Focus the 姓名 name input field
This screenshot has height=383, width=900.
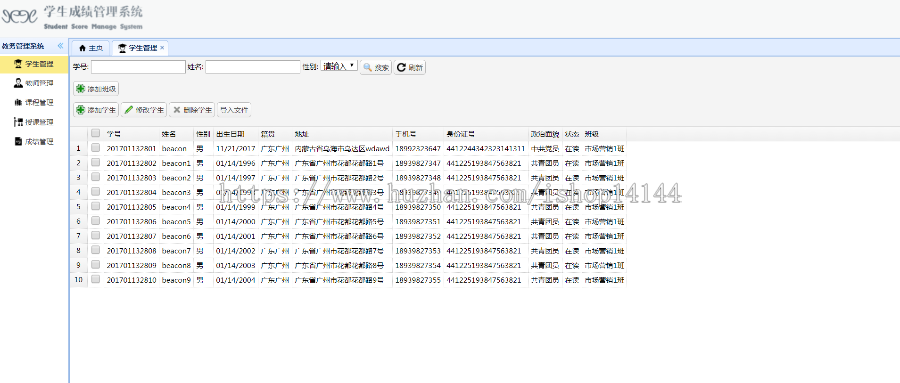[253, 67]
